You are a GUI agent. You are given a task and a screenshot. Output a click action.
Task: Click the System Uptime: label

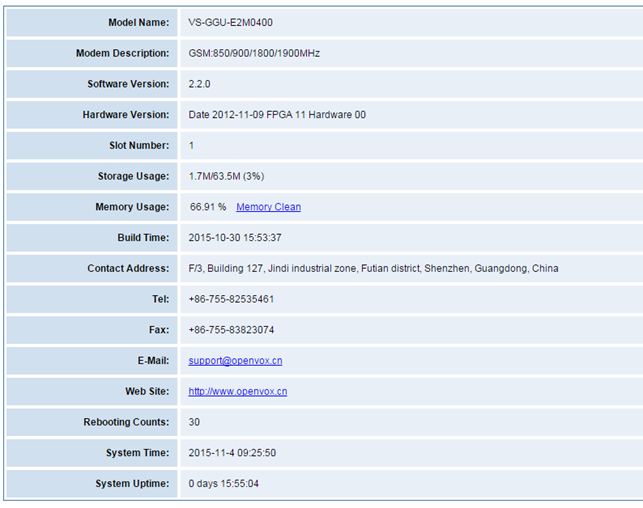[x=132, y=484]
